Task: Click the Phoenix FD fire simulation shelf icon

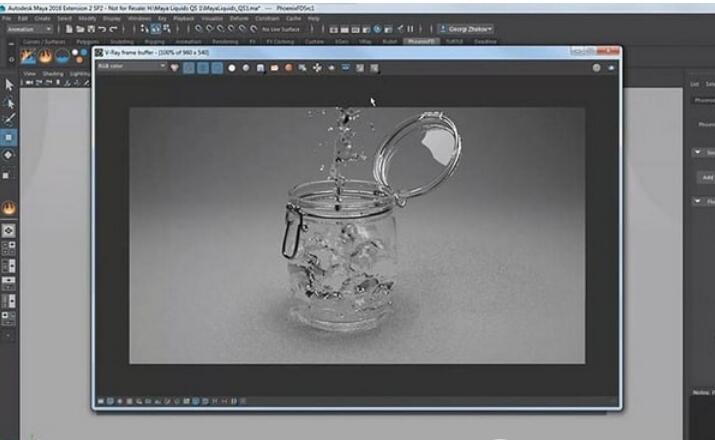Action: [46, 56]
